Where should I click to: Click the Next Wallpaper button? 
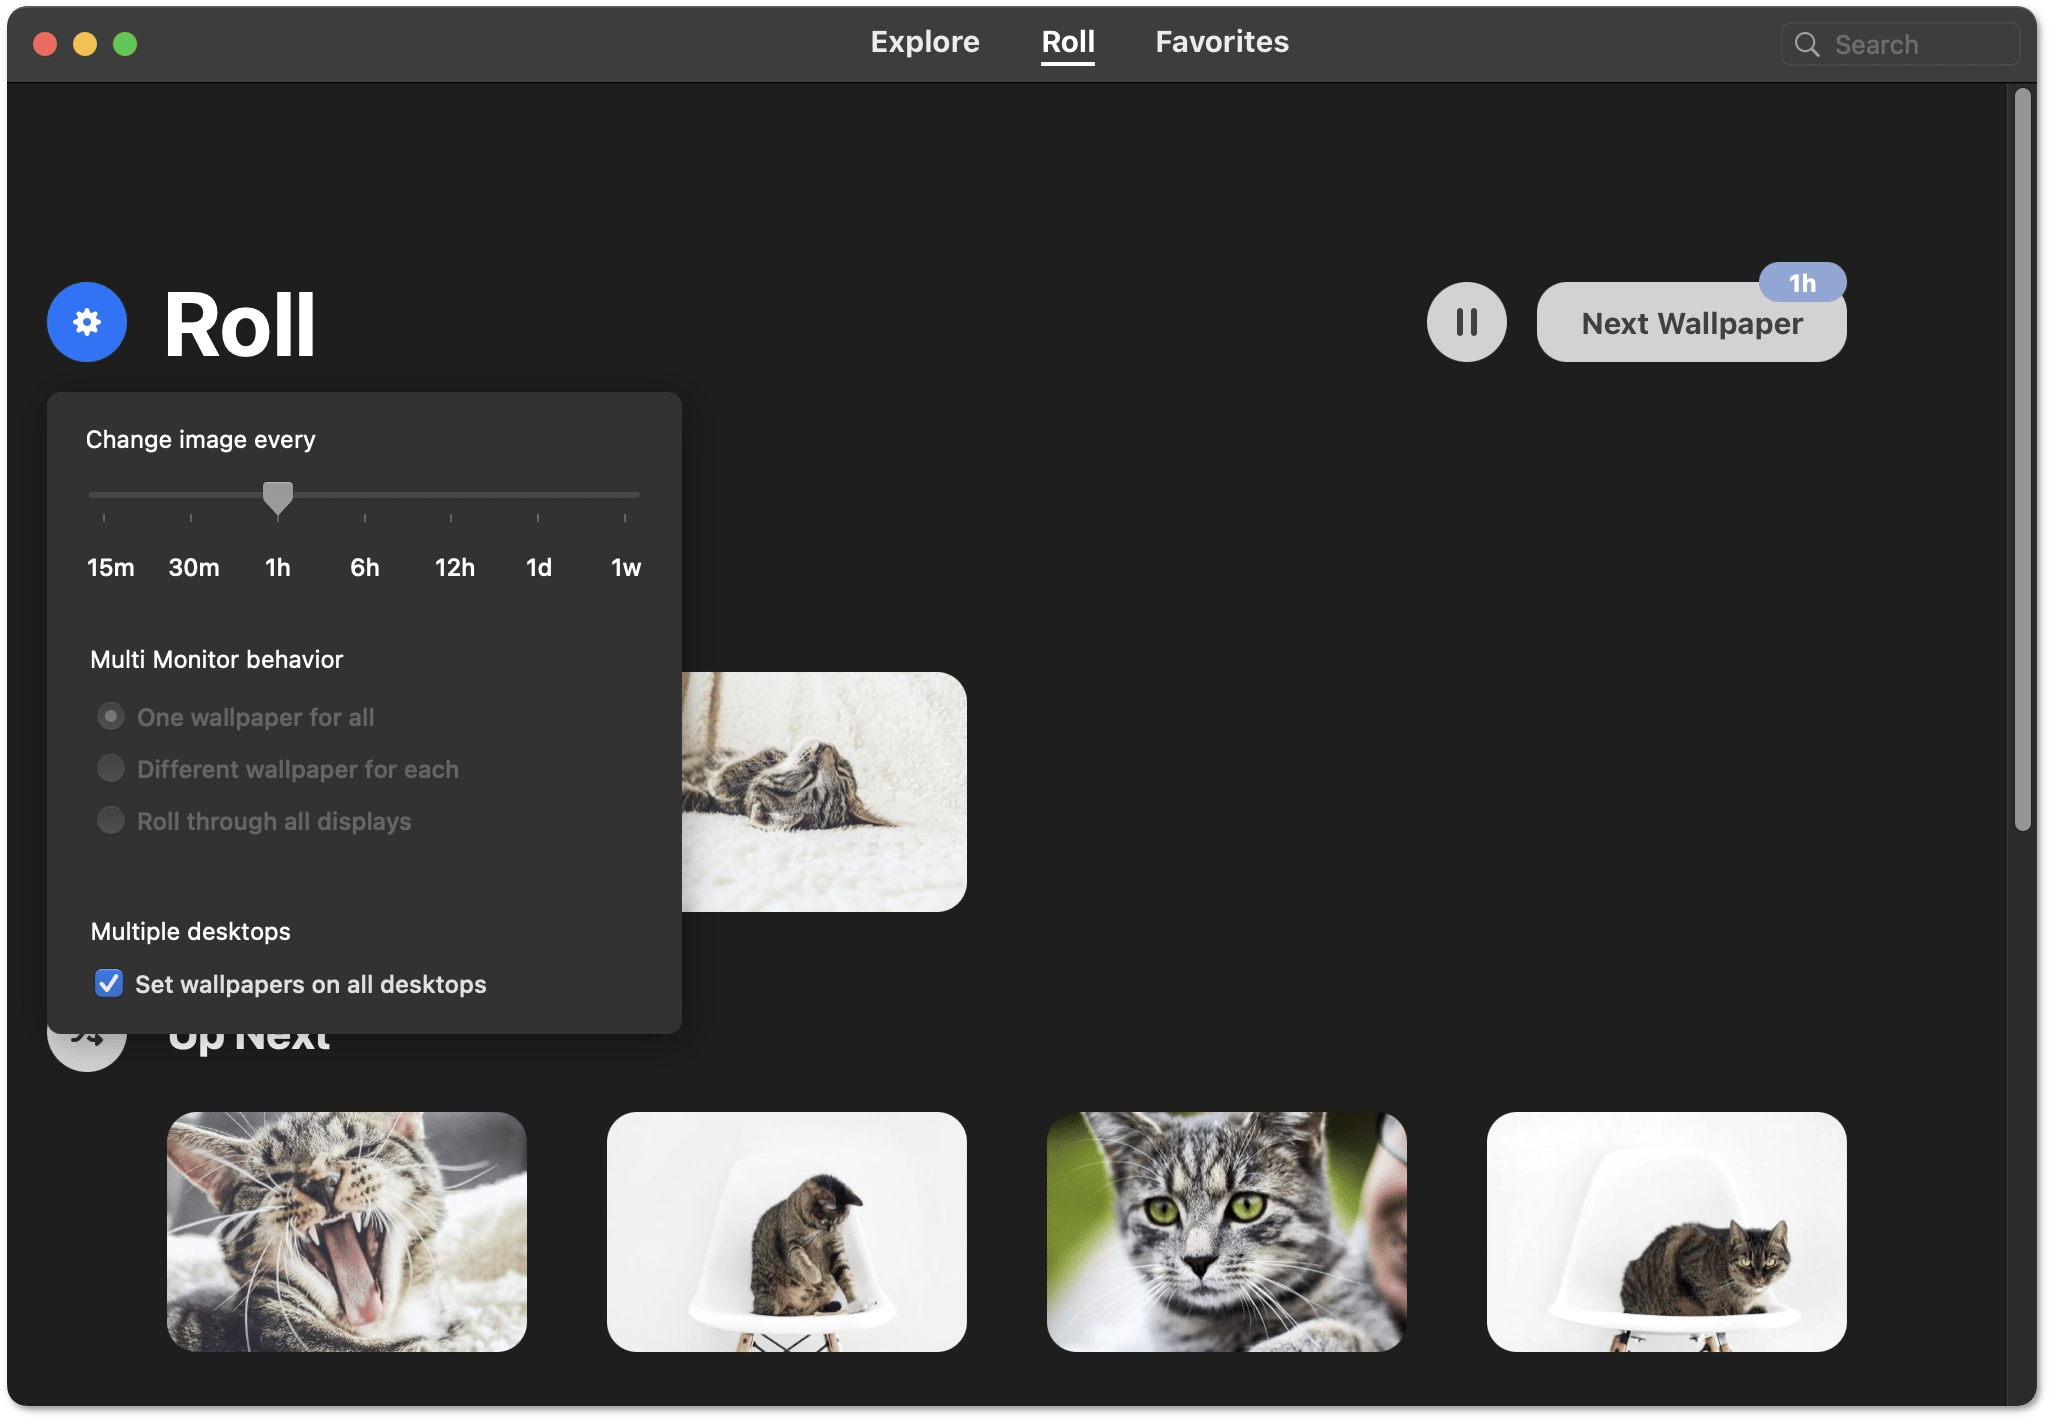(1690, 325)
